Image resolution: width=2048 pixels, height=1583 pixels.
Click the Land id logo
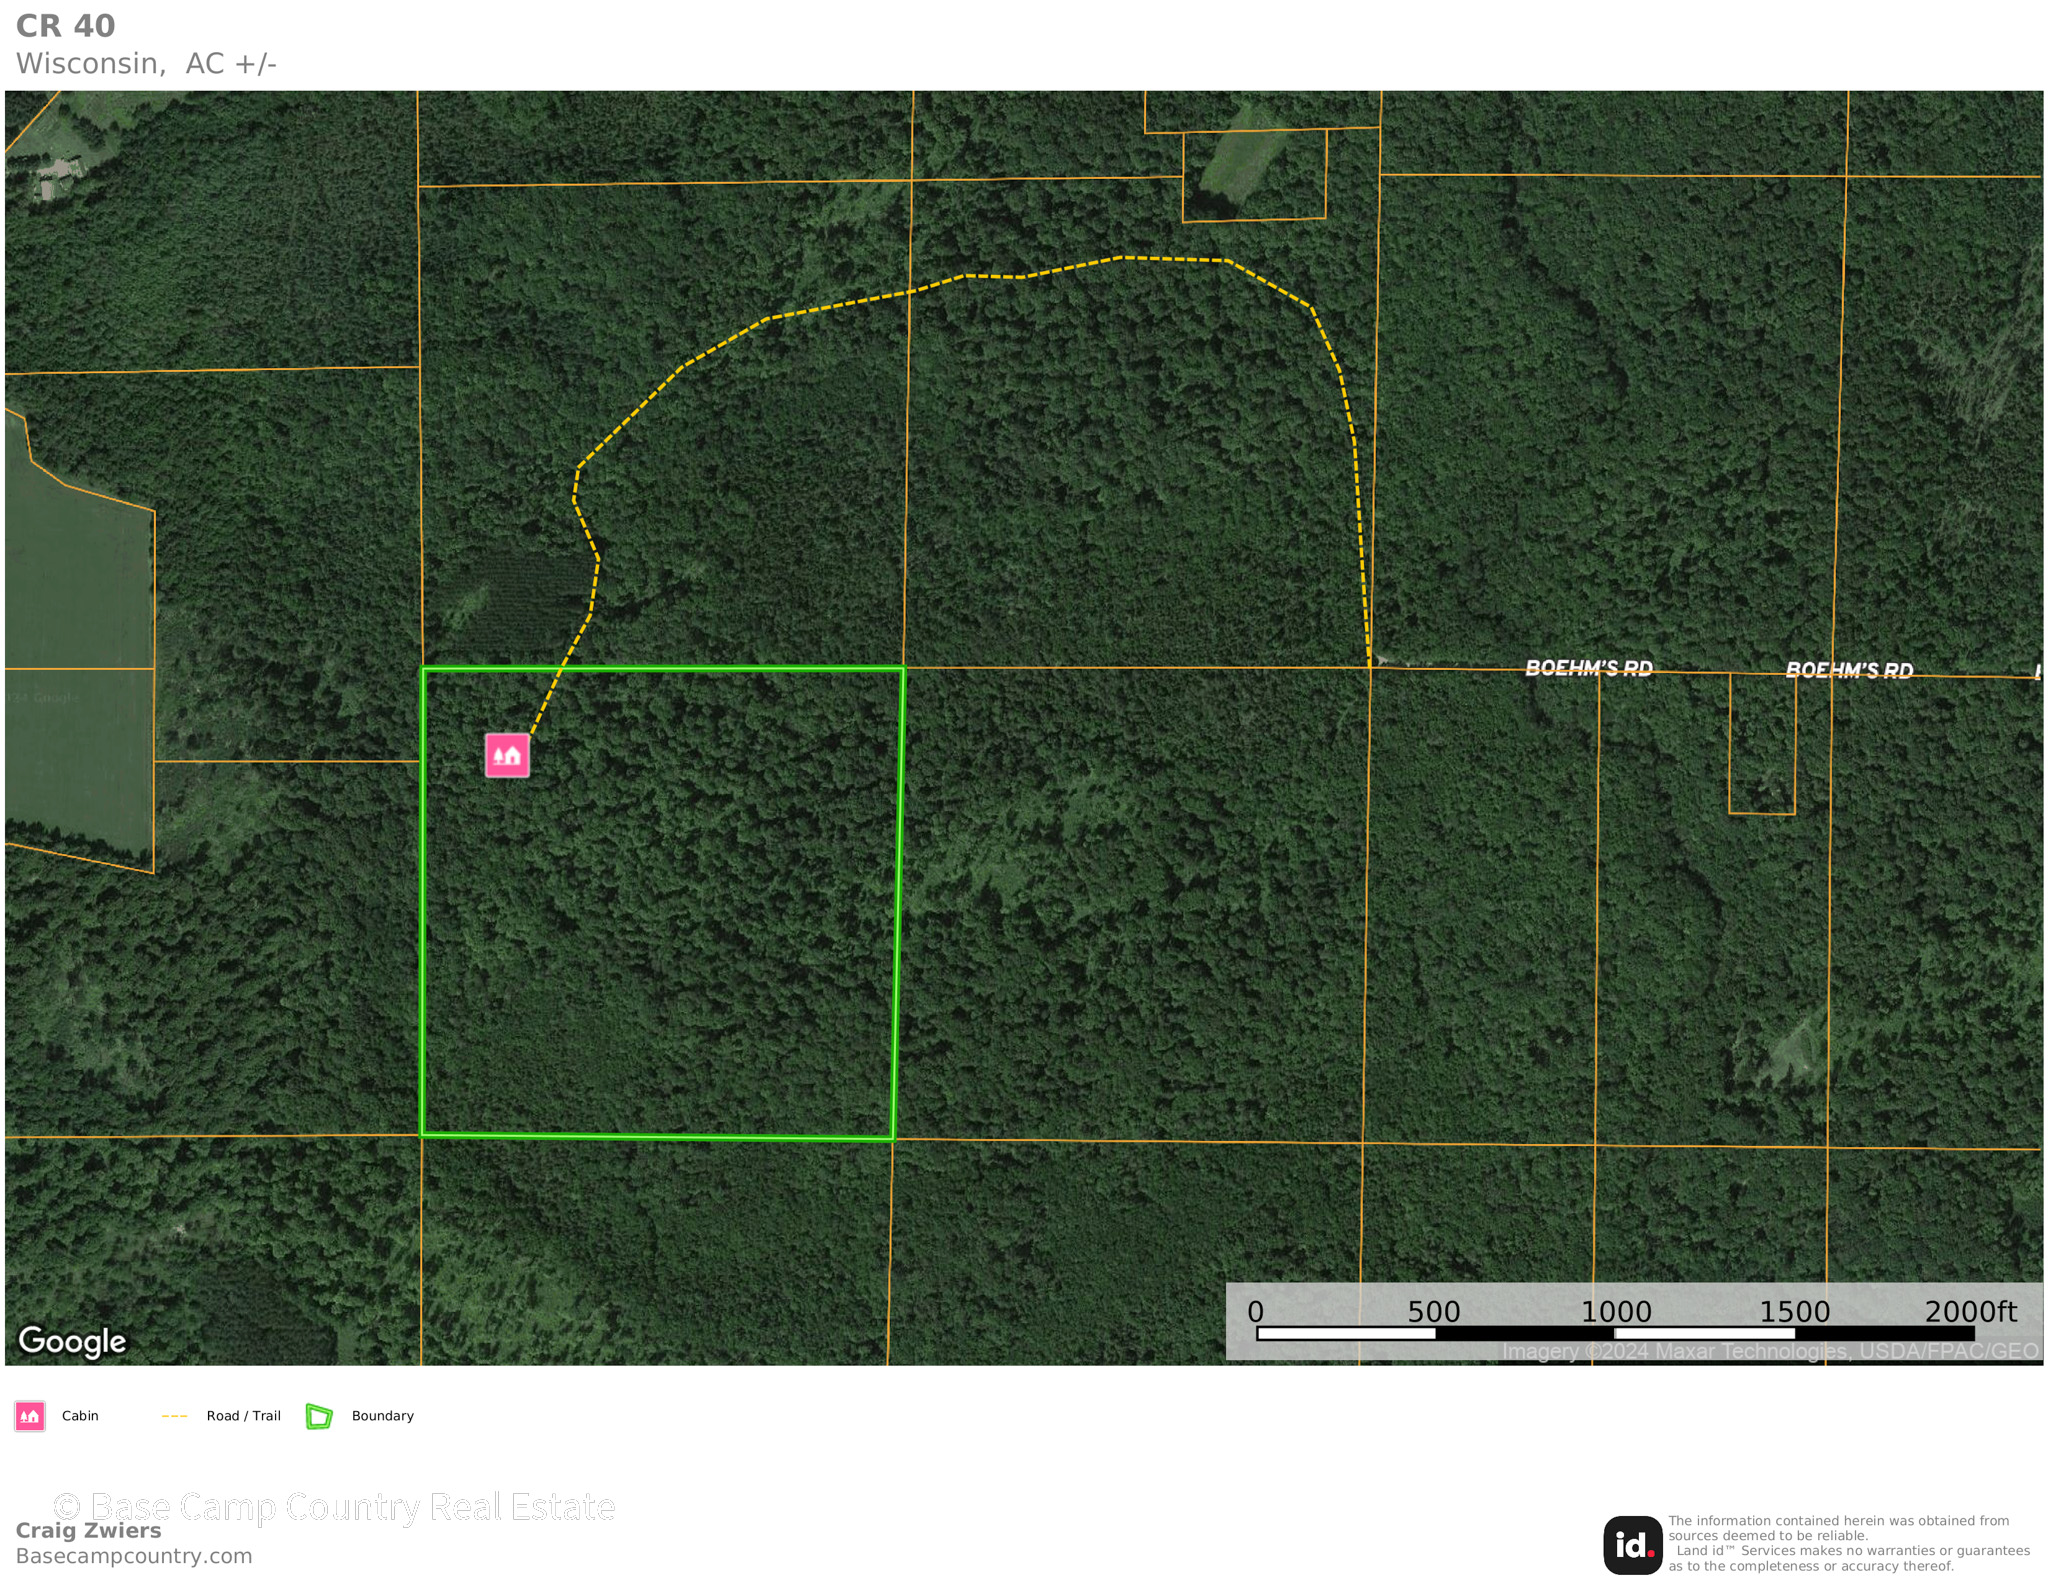coord(1632,1544)
